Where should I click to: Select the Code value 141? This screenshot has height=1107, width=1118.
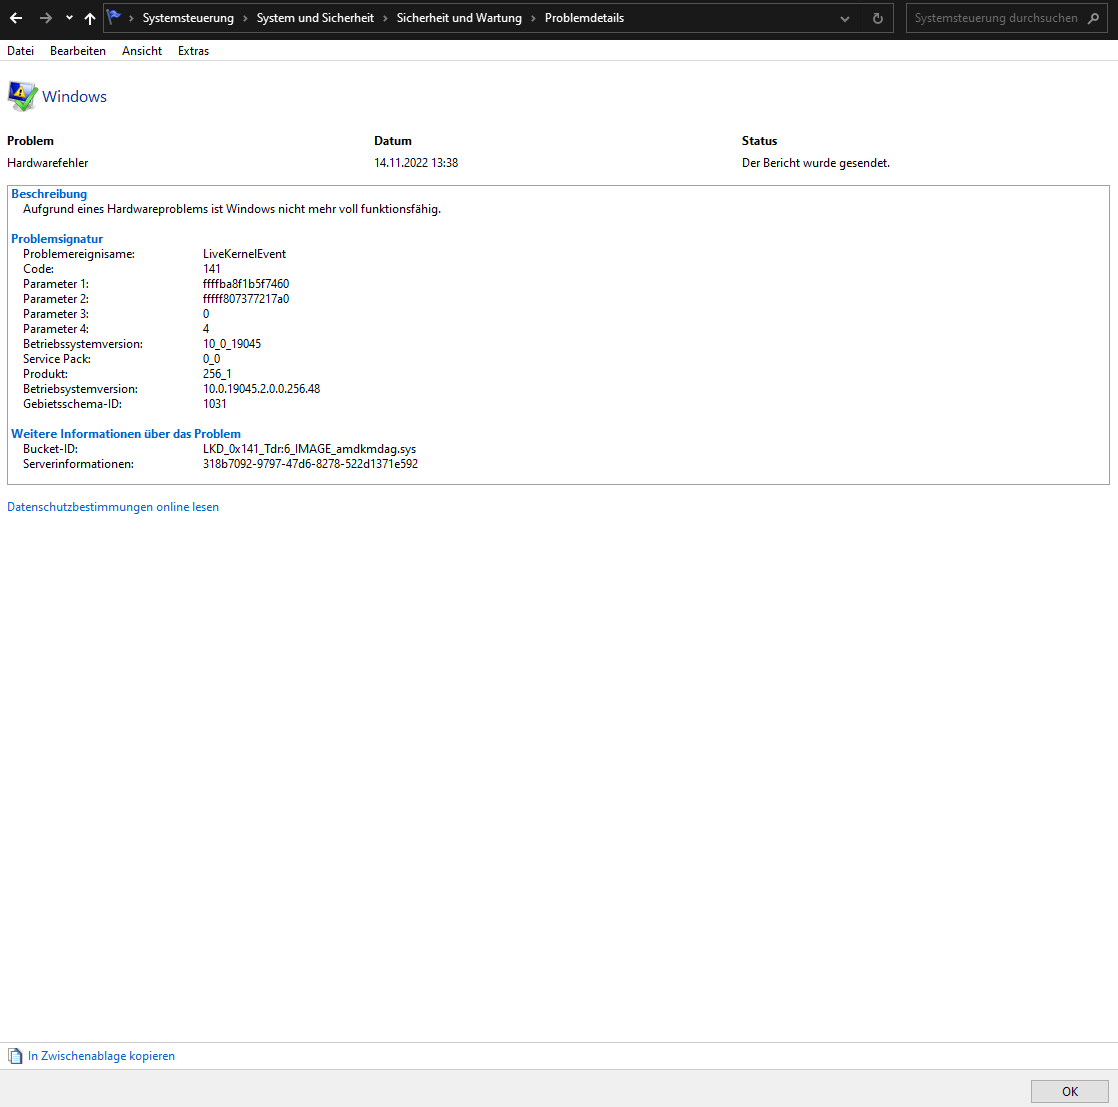tap(212, 269)
